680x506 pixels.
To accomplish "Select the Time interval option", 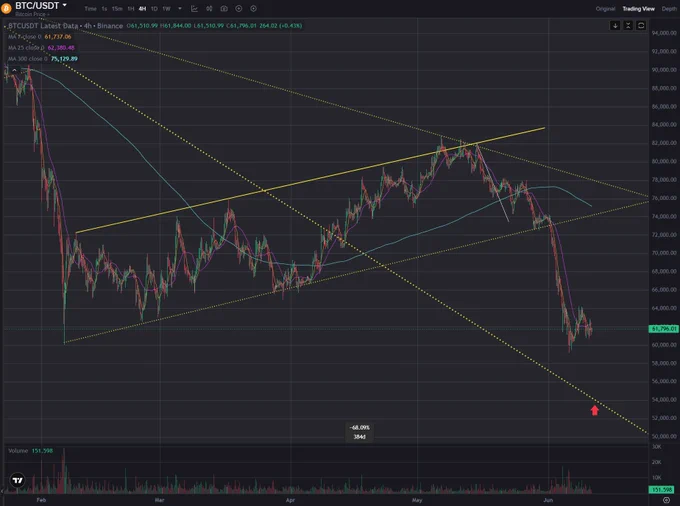I will pos(90,9).
